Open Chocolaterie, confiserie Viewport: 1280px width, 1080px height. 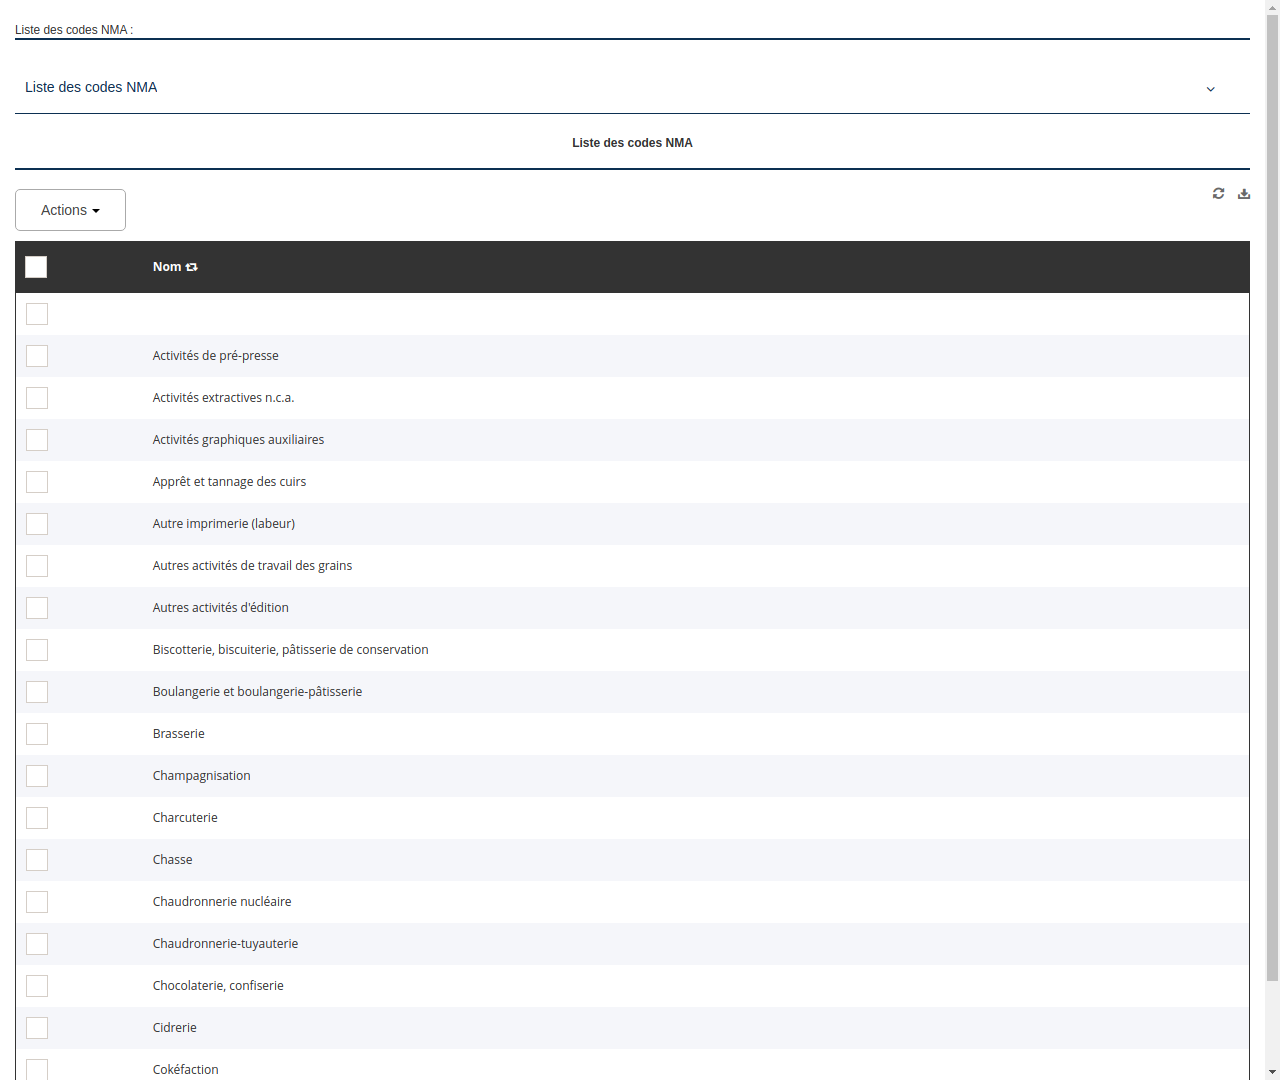218,985
